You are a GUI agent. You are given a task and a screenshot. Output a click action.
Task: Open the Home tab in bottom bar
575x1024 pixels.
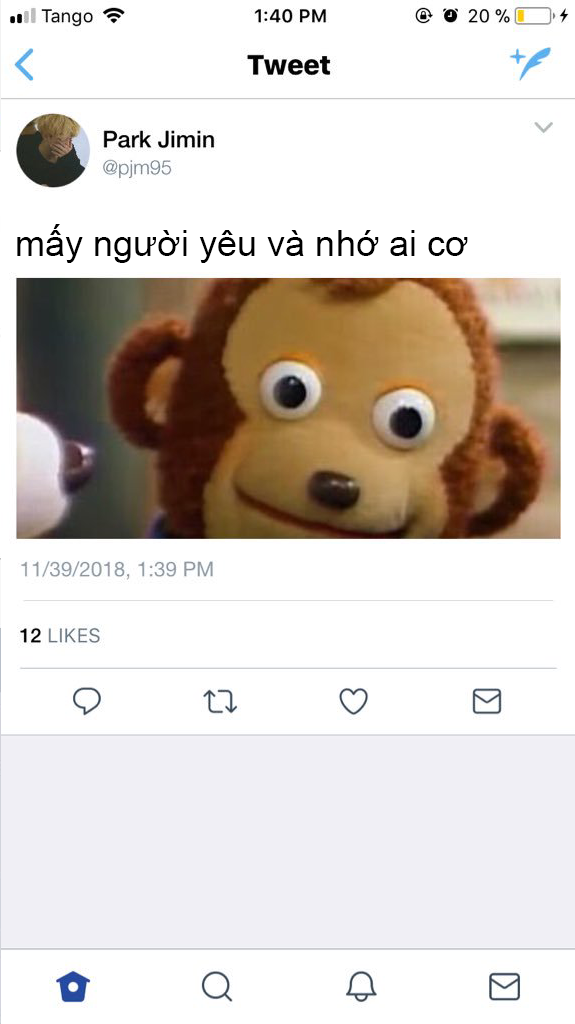click(x=73, y=986)
